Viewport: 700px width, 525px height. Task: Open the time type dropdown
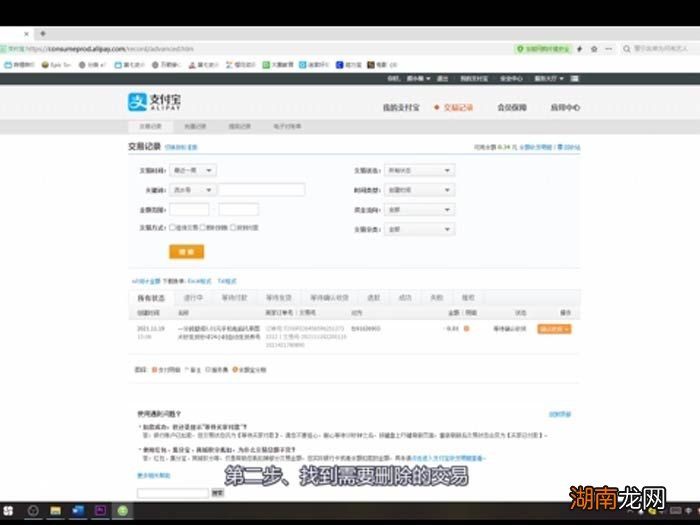[419, 190]
